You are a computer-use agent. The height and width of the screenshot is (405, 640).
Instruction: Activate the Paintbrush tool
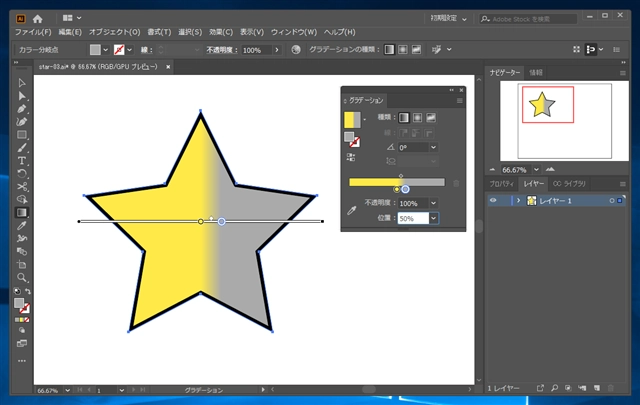(22, 148)
